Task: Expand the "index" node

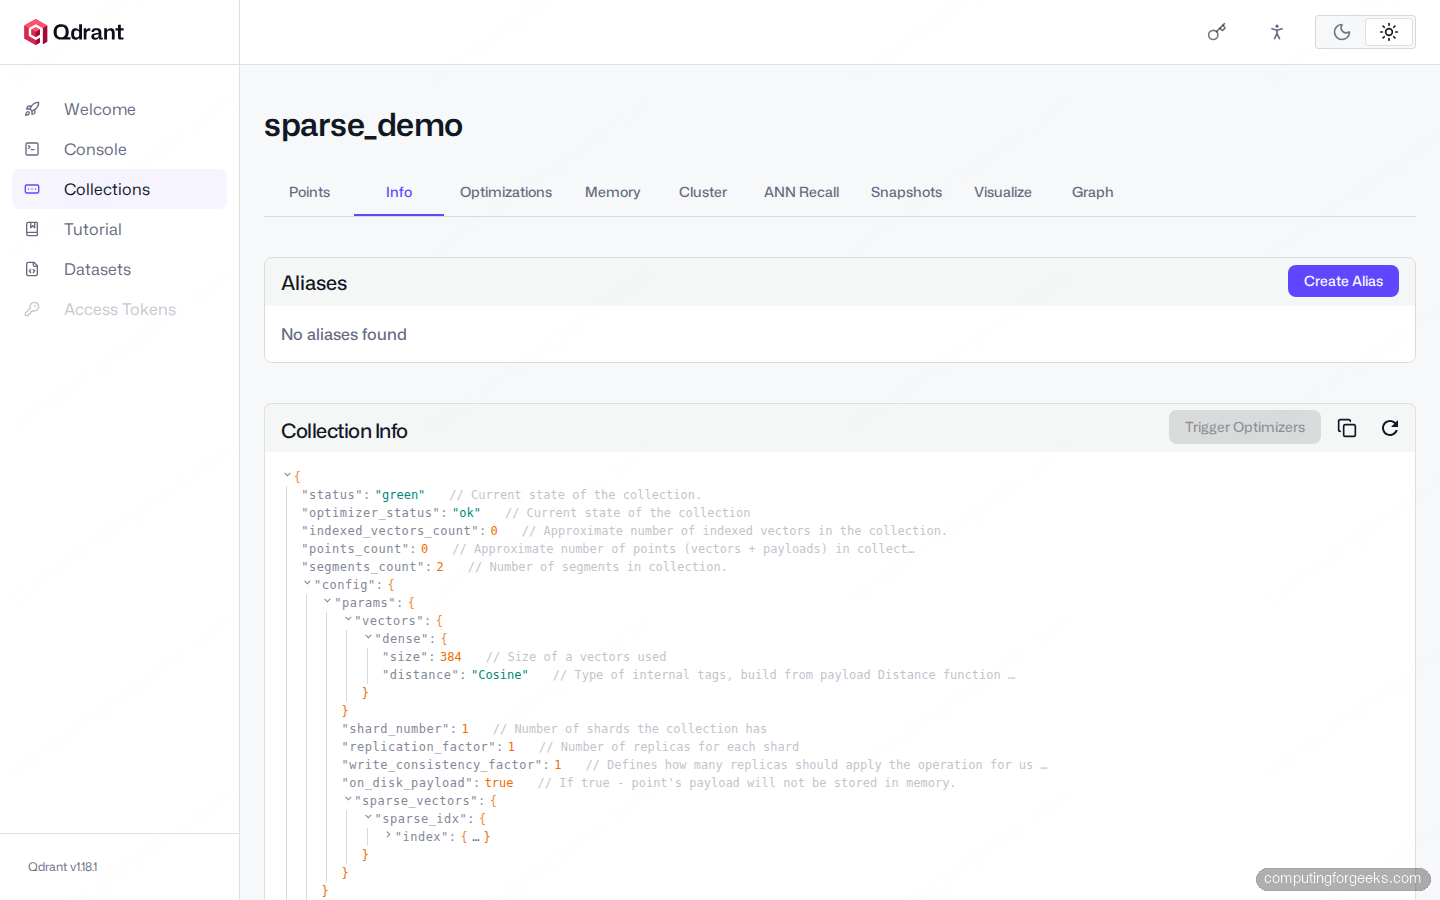Action: (x=388, y=836)
